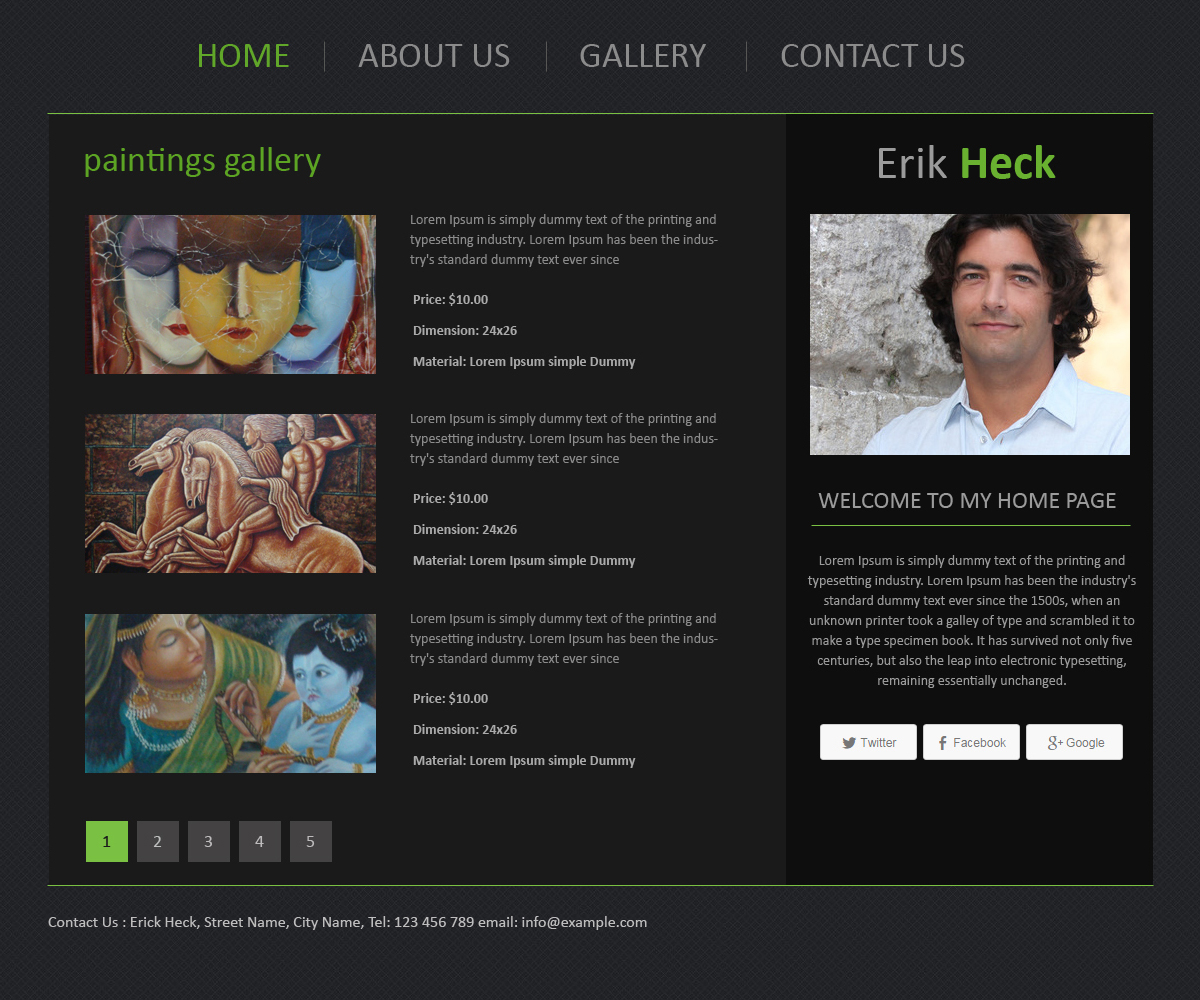Open the mother and child painting
1200x1000 pixels.
click(230, 693)
